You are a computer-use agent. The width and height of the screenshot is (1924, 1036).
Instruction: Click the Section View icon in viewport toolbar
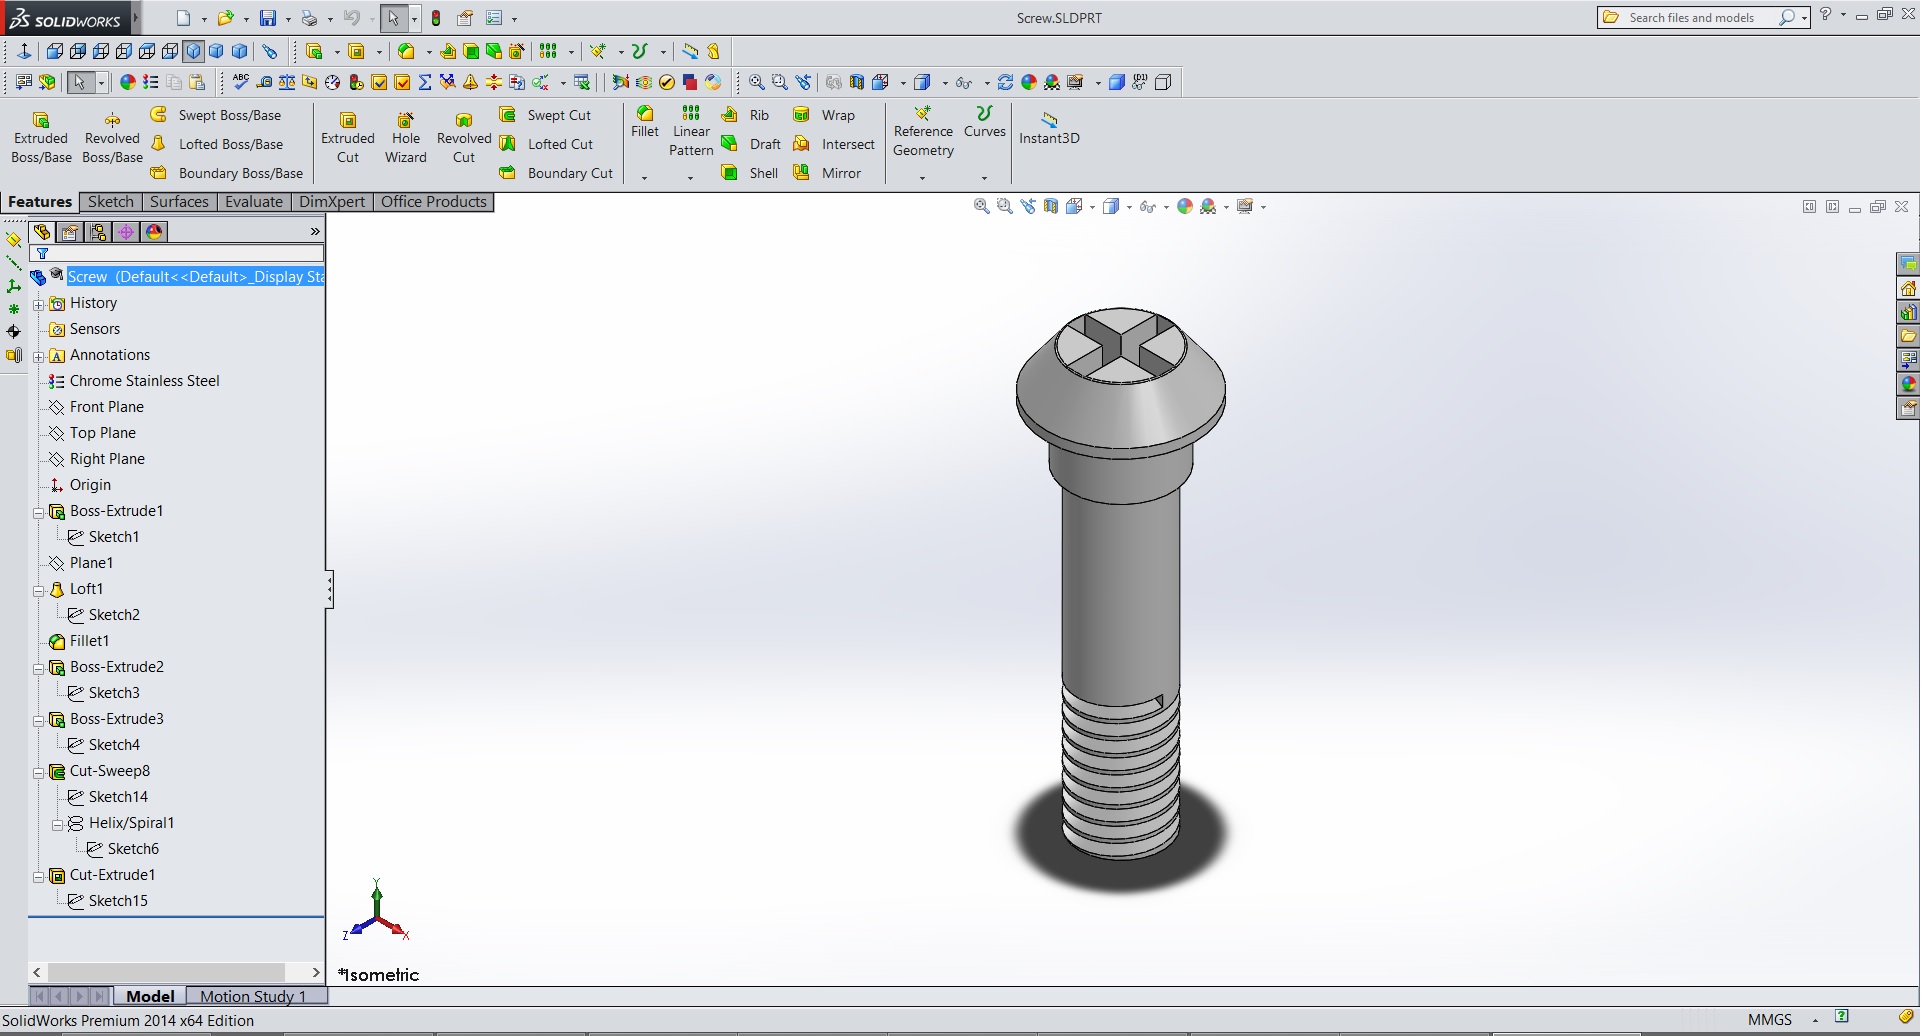pyautogui.click(x=1050, y=206)
